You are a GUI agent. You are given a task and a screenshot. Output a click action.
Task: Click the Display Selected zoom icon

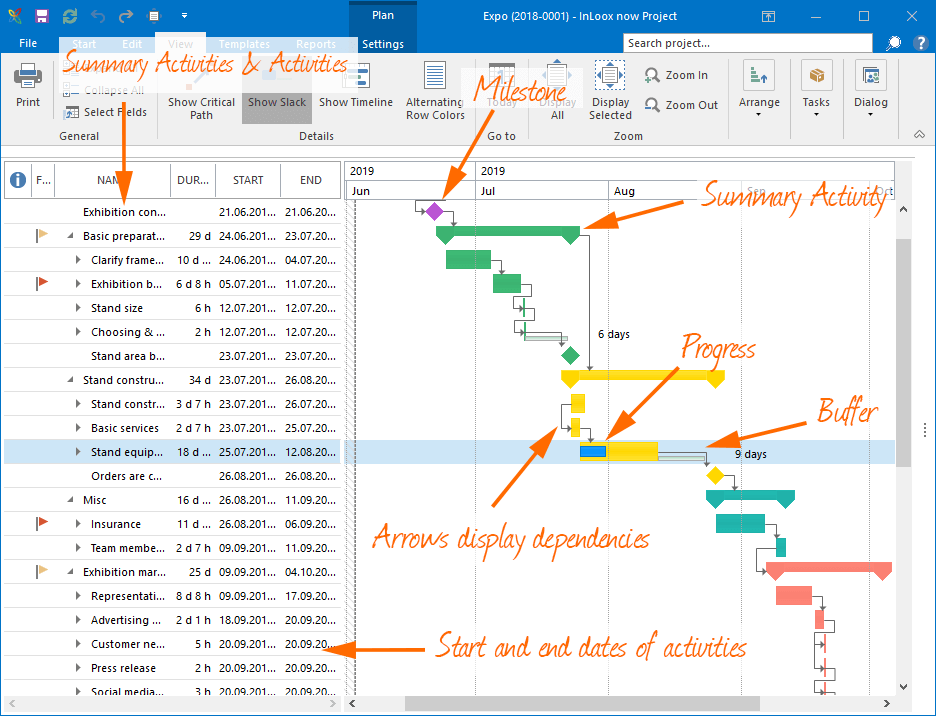tap(609, 76)
